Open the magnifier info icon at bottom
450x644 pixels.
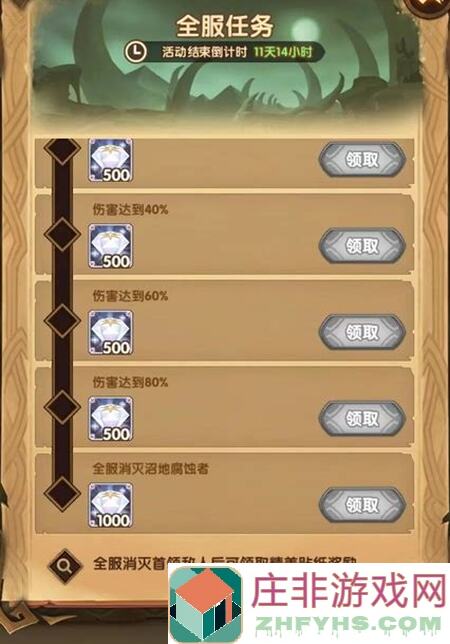pos(65,566)
